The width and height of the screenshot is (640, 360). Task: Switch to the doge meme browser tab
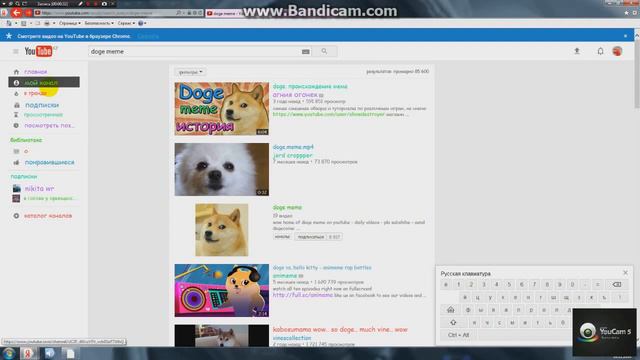(224, 13)
